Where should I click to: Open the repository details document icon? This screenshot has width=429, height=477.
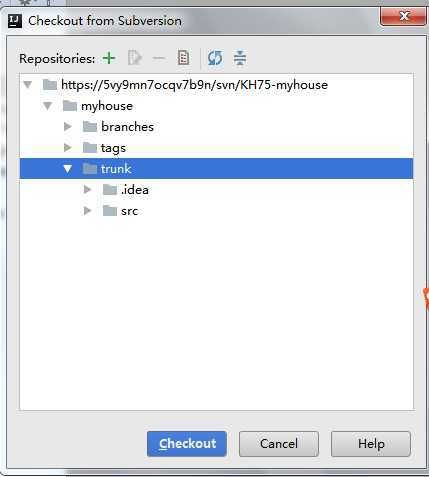coord(183,58)
